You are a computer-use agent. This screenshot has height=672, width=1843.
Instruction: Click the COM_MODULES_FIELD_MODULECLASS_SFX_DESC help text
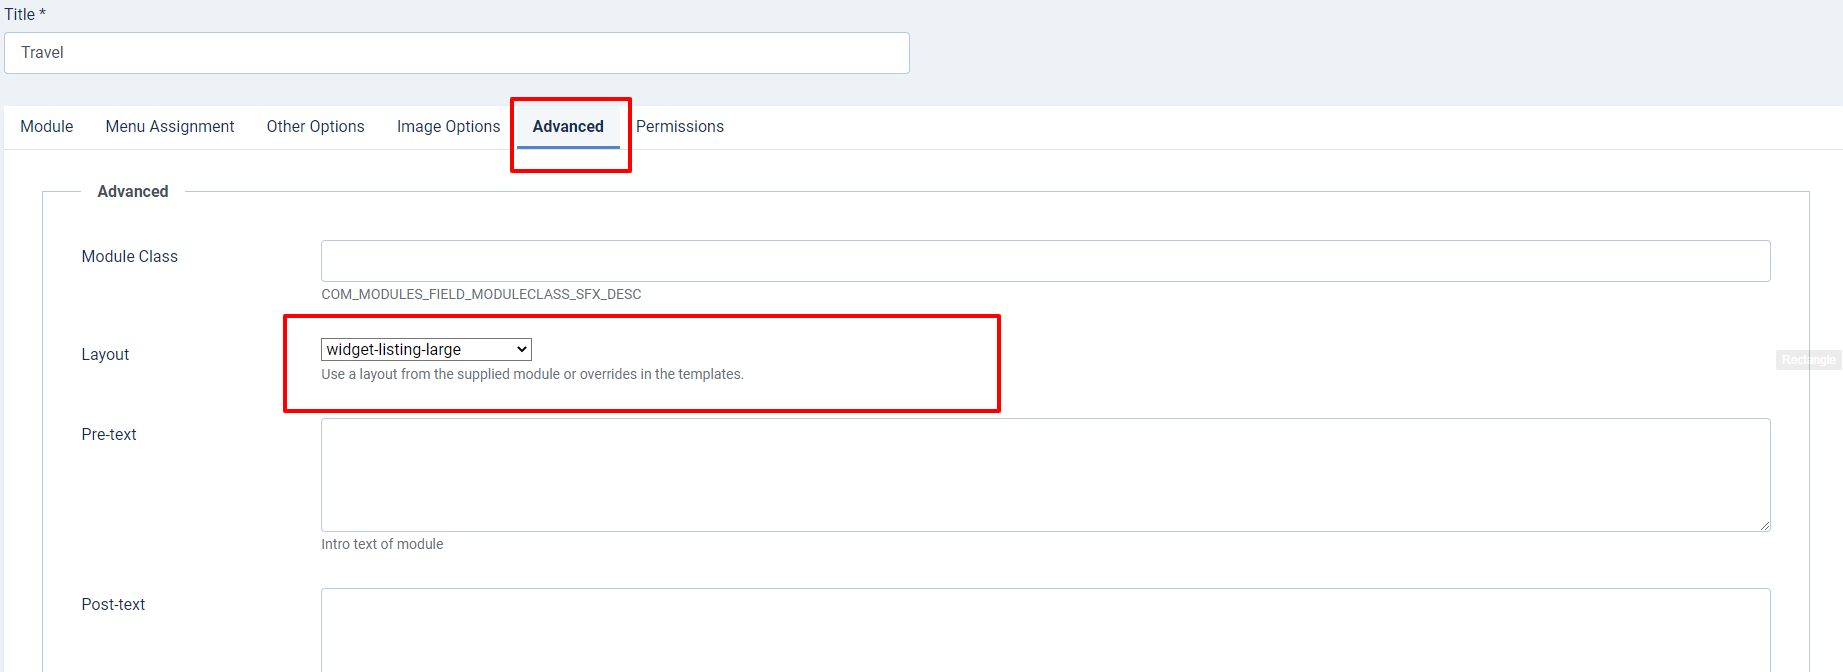(x=481, y=295)
